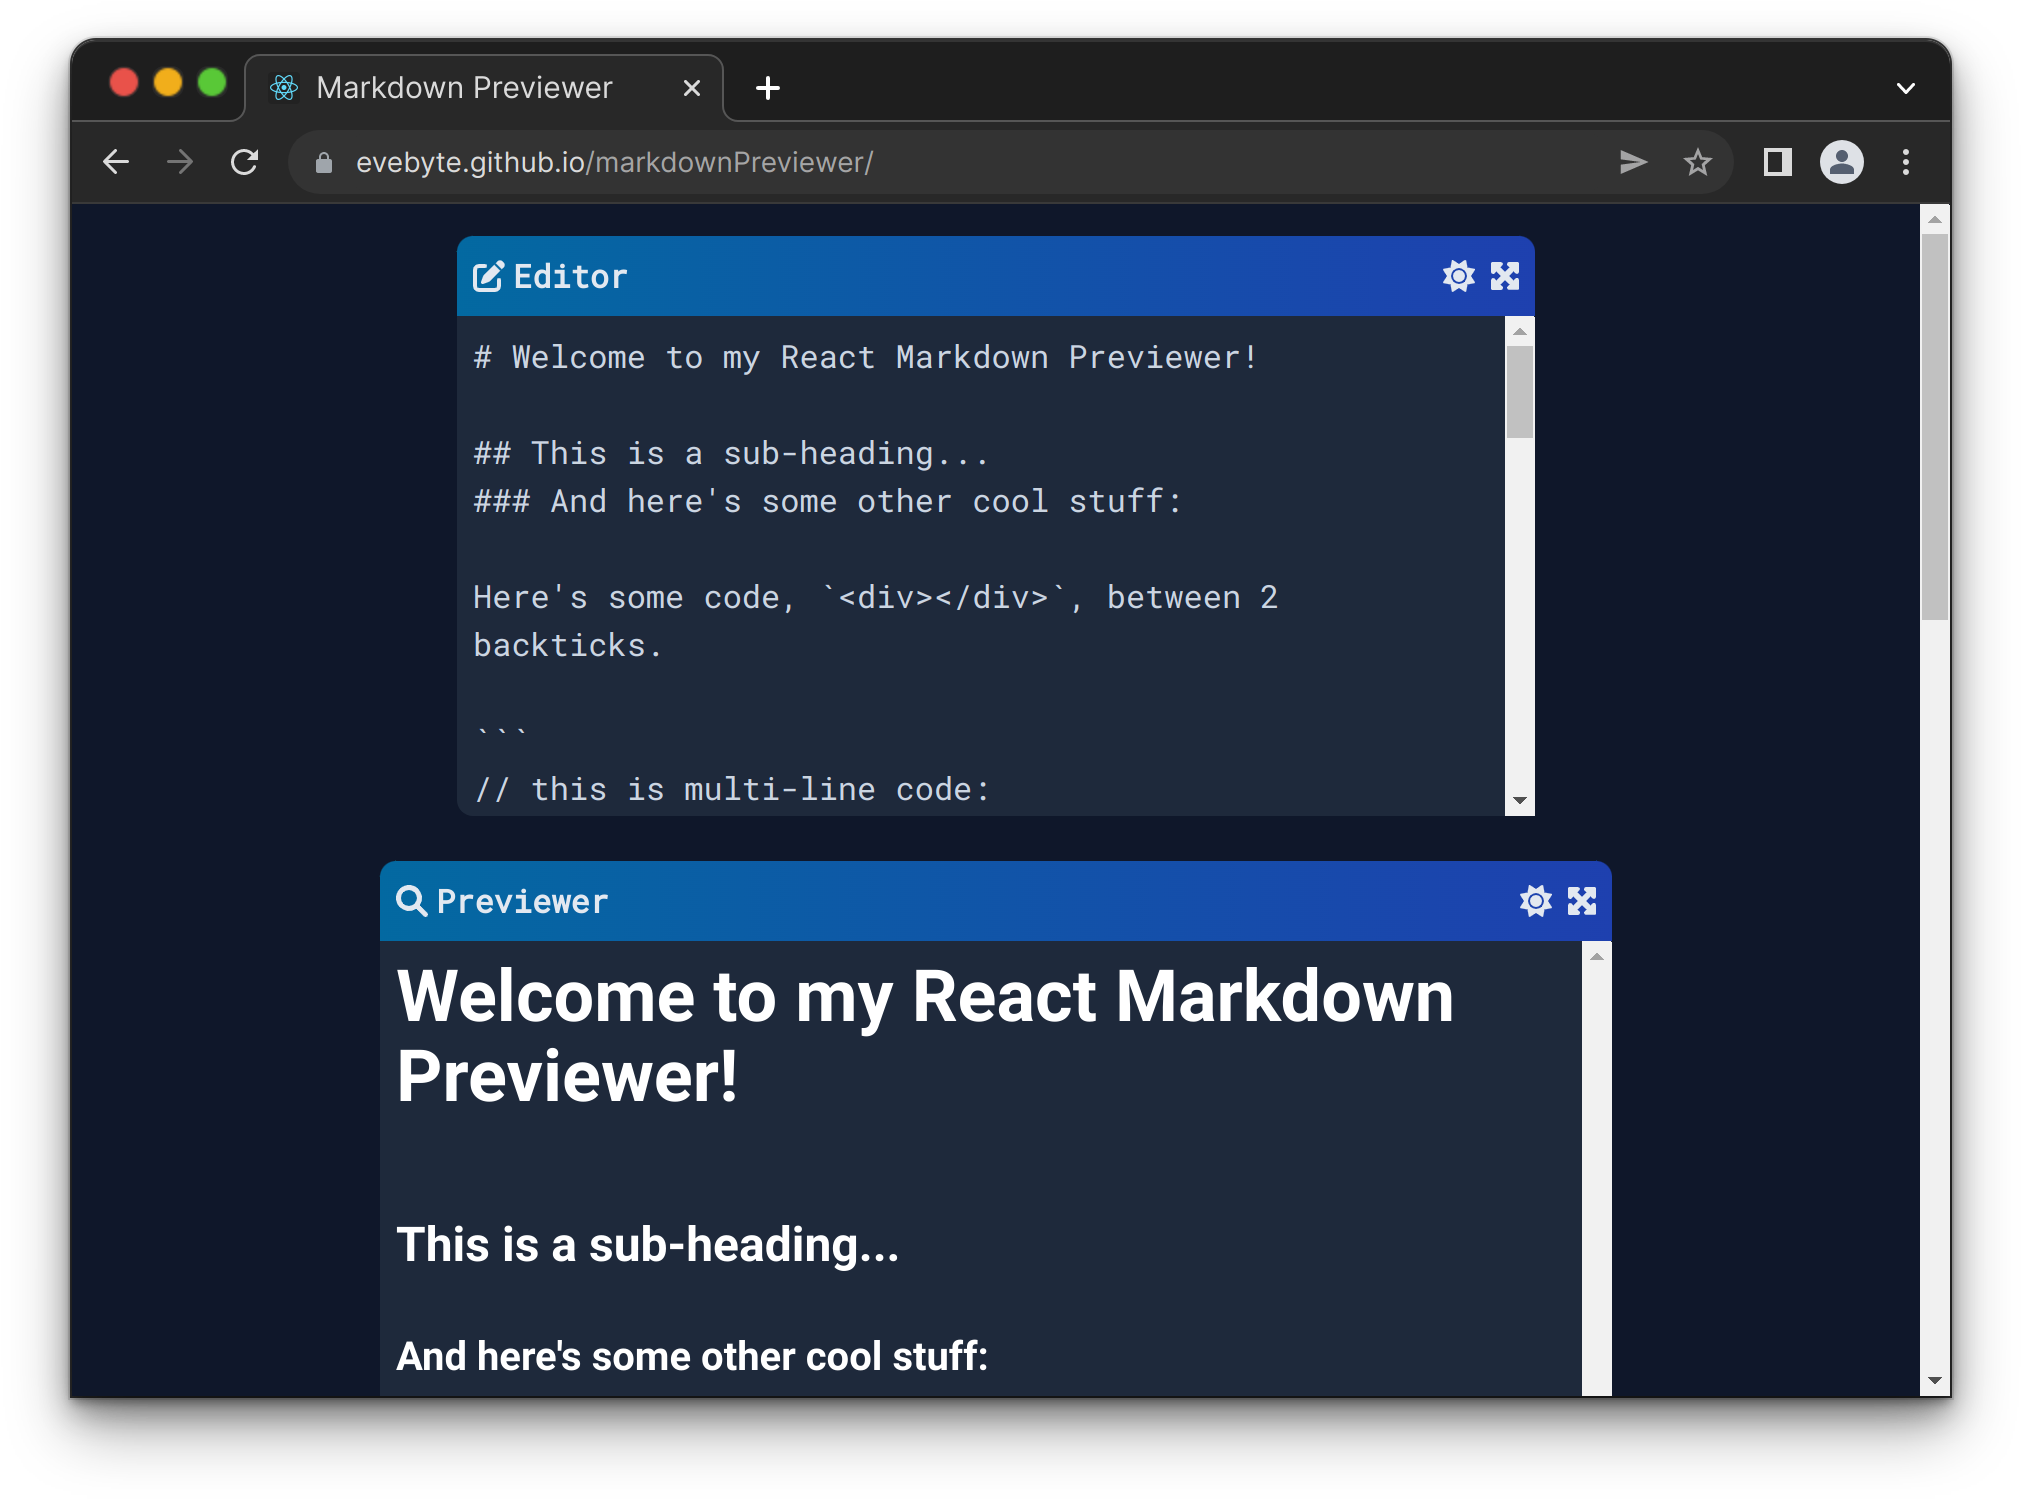This screenshot has height=1500, width=2022.
Task: Click the page scrollbar up arrow
Action: 1935,219
